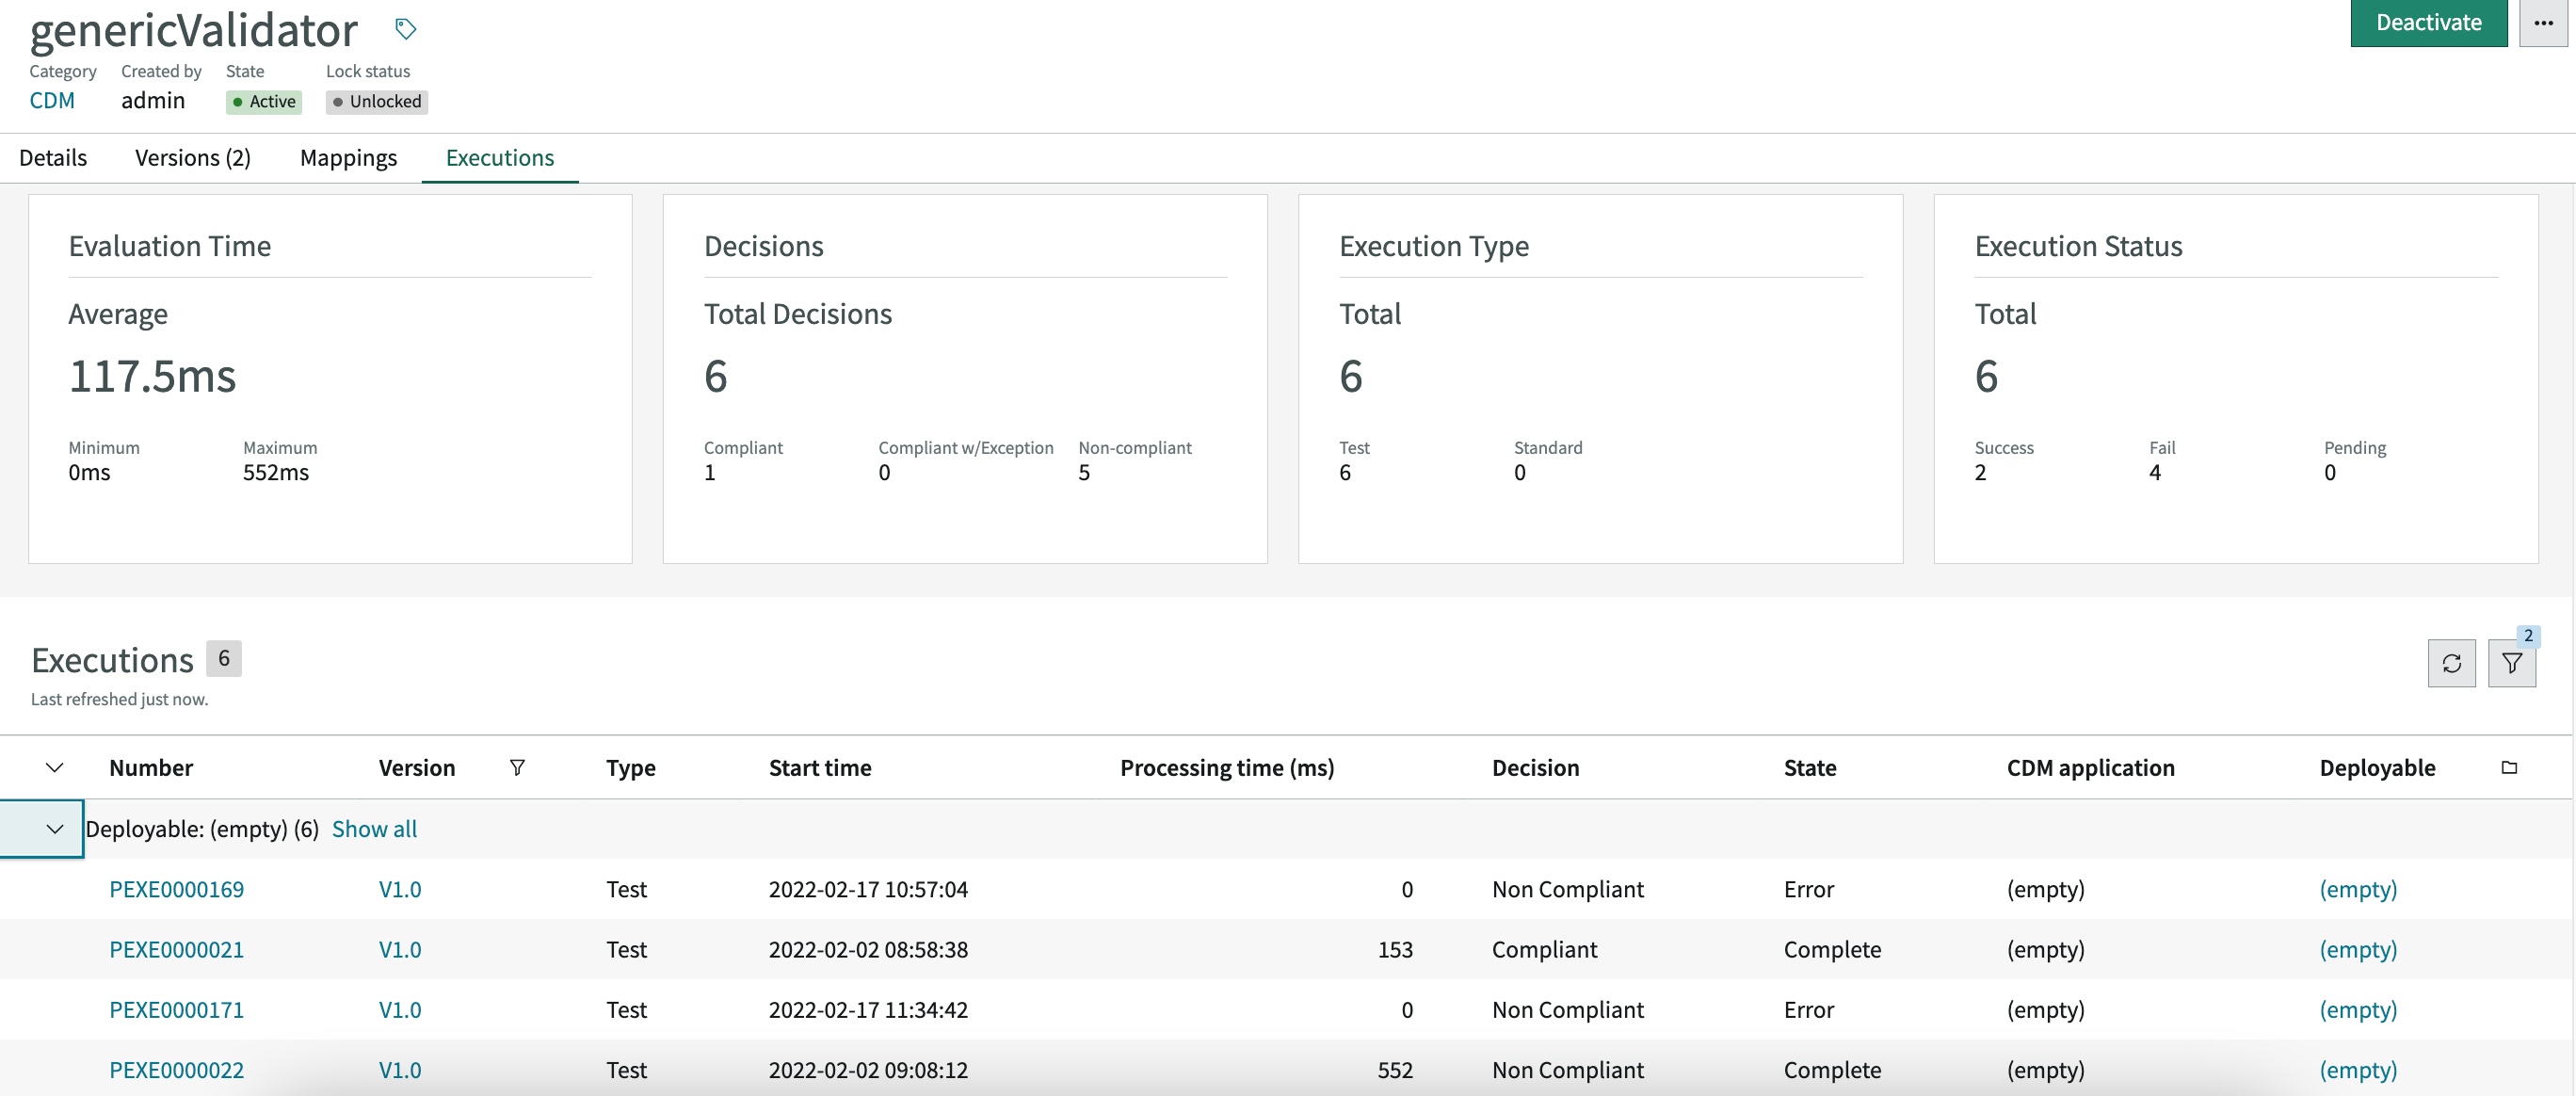Open execution PEXE0000022

[x=176, y=1069]
